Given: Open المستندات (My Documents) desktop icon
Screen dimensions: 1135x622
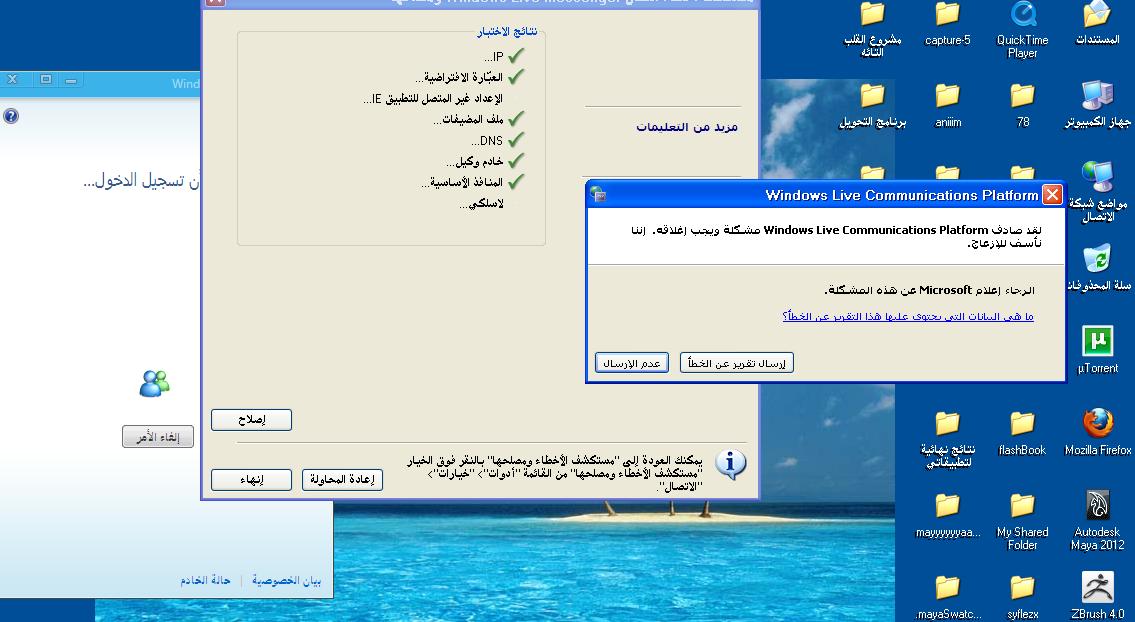Looking at the screenshot, I should click(1097, 24).
